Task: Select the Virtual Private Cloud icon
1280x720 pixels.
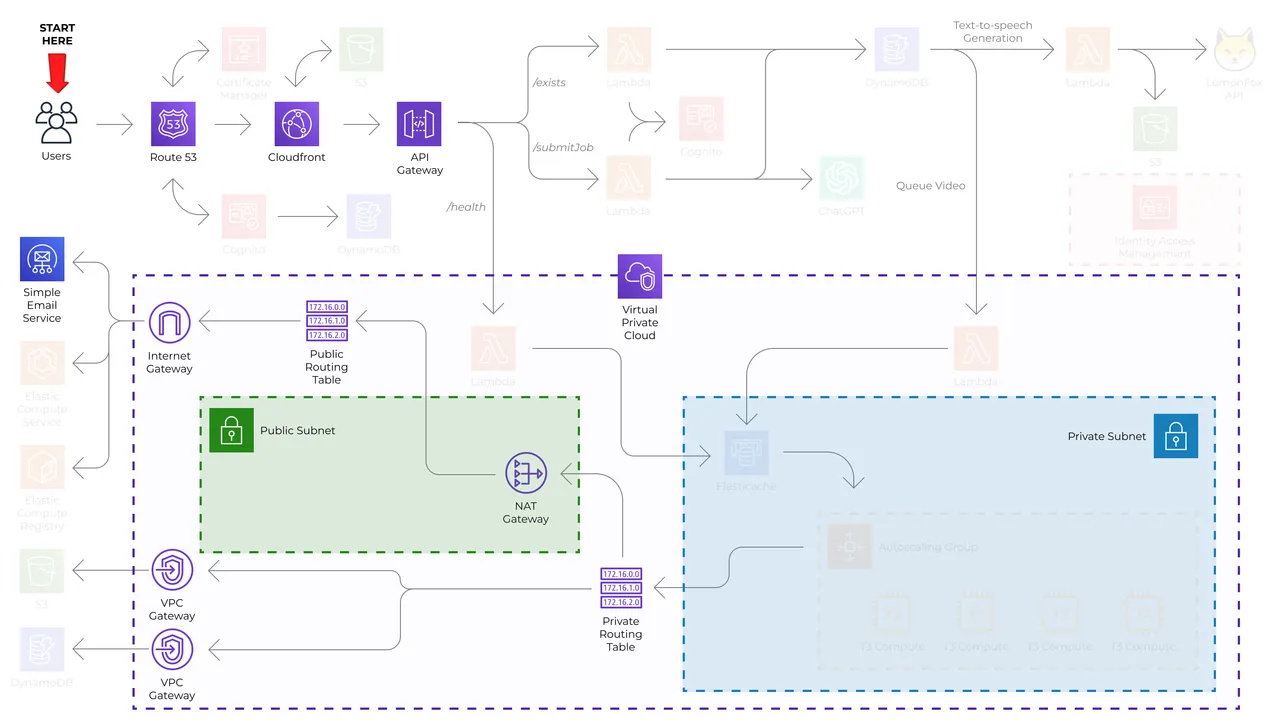Action: click(x=640, y=277)
